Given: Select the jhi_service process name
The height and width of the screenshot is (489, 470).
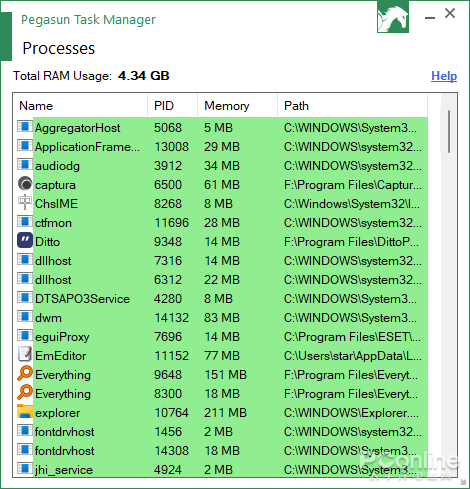Looking at the screenshot, I should (x=64, y=470).
